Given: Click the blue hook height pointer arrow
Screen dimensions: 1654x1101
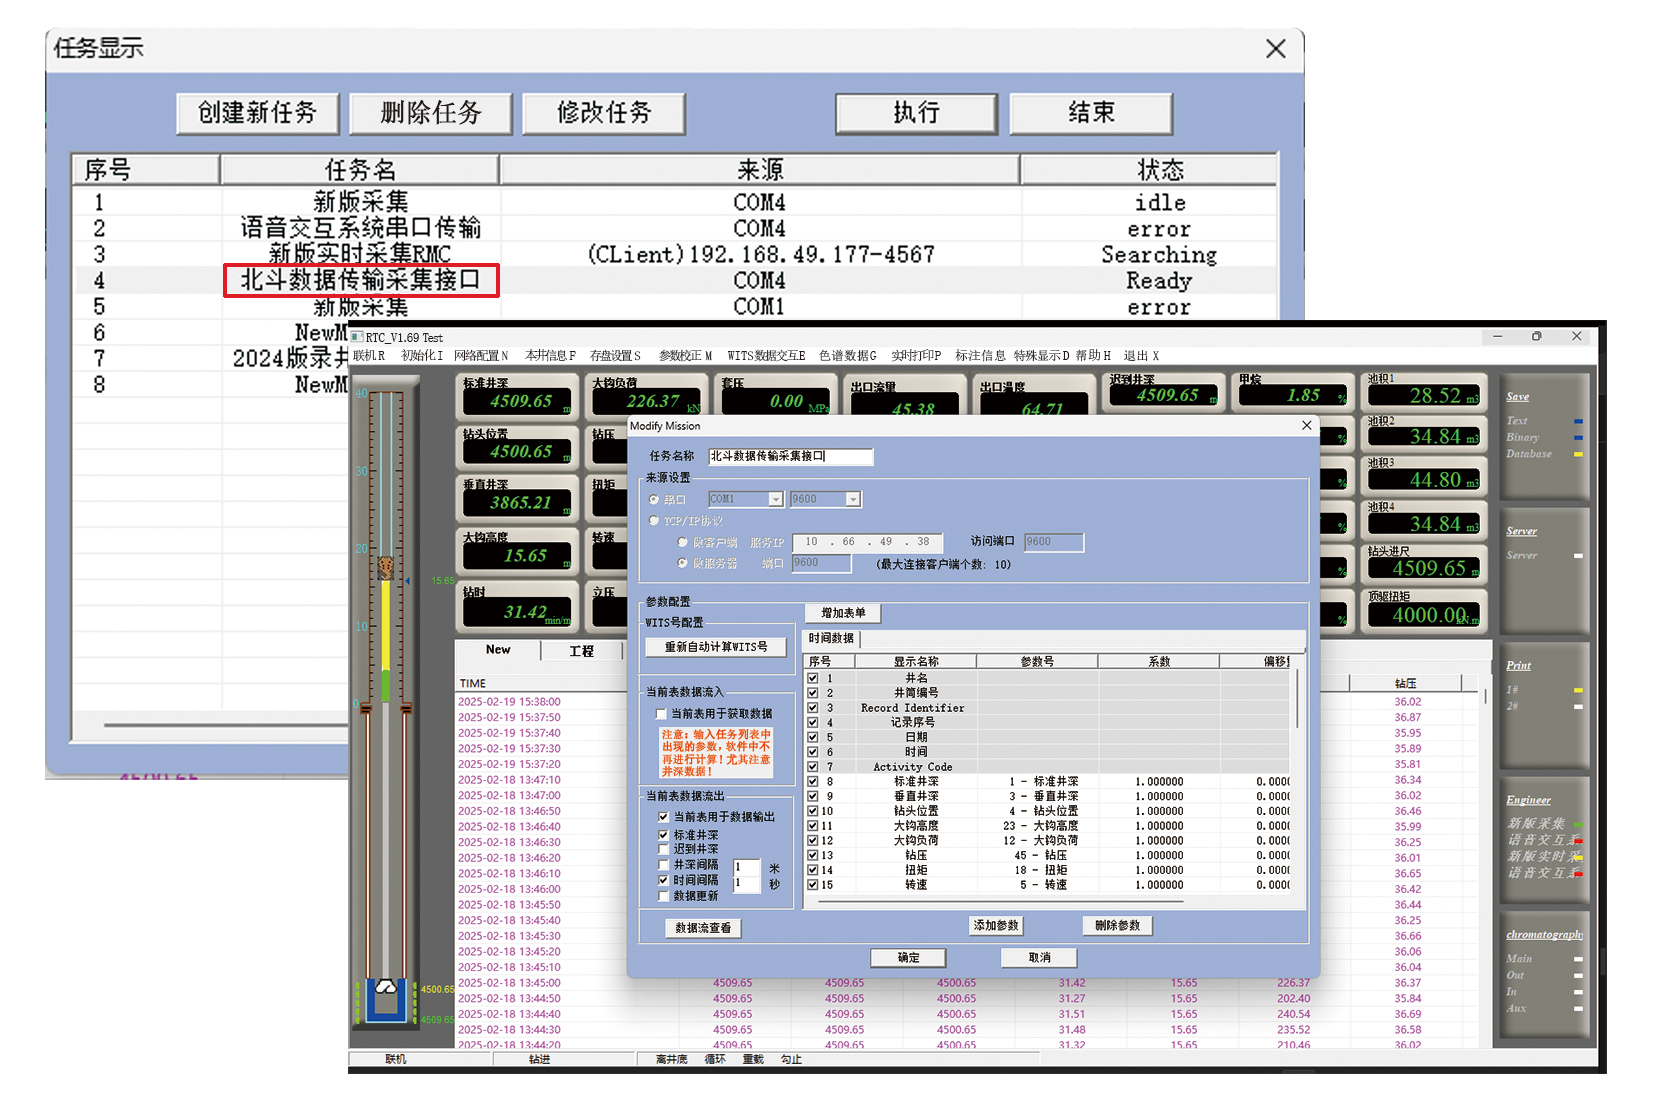Looking at the screenshot, I should pyautogui.click(x=407, y=580).
